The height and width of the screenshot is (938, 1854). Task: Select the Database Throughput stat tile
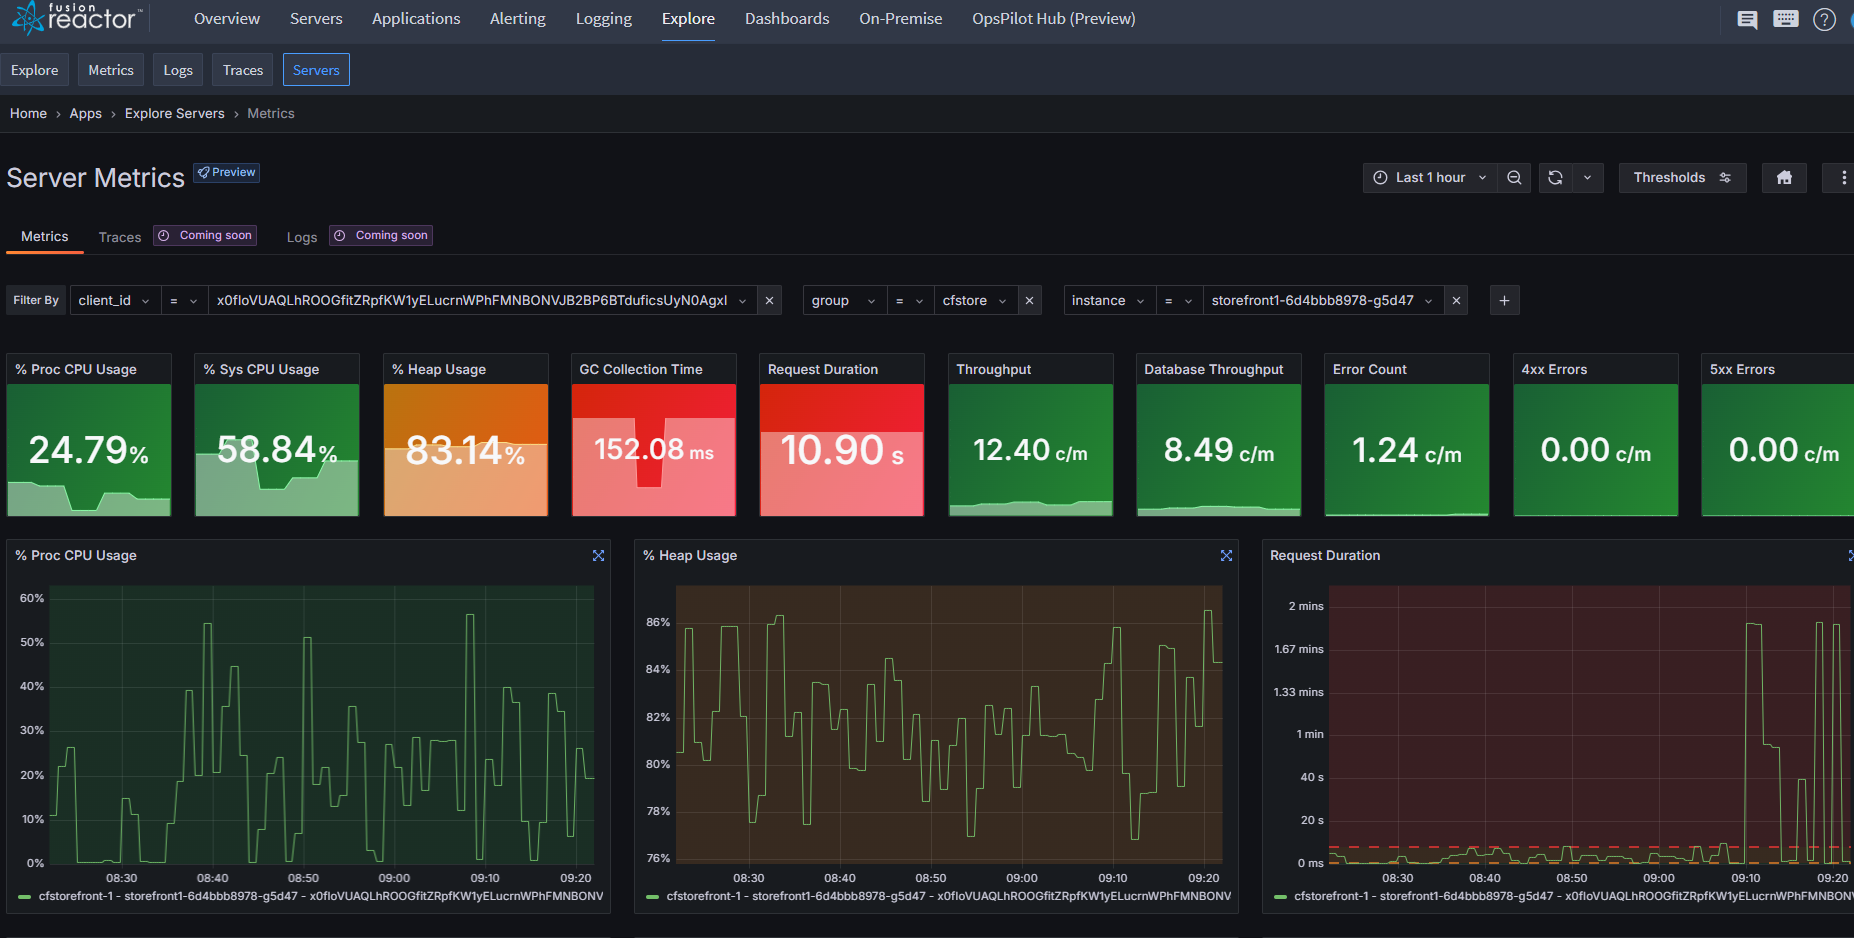tap(1219, 435)
